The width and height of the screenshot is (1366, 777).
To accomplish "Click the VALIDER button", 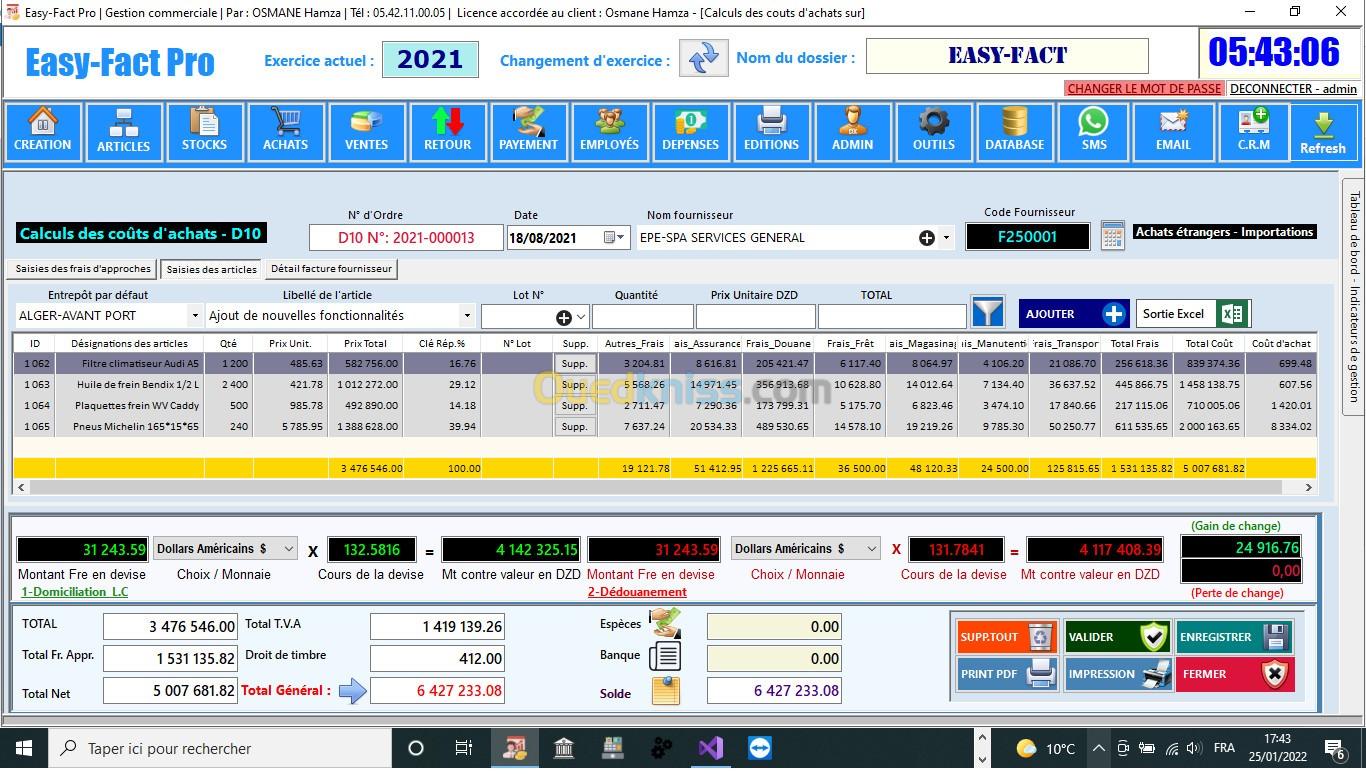I will click(x=1115, y=637).
